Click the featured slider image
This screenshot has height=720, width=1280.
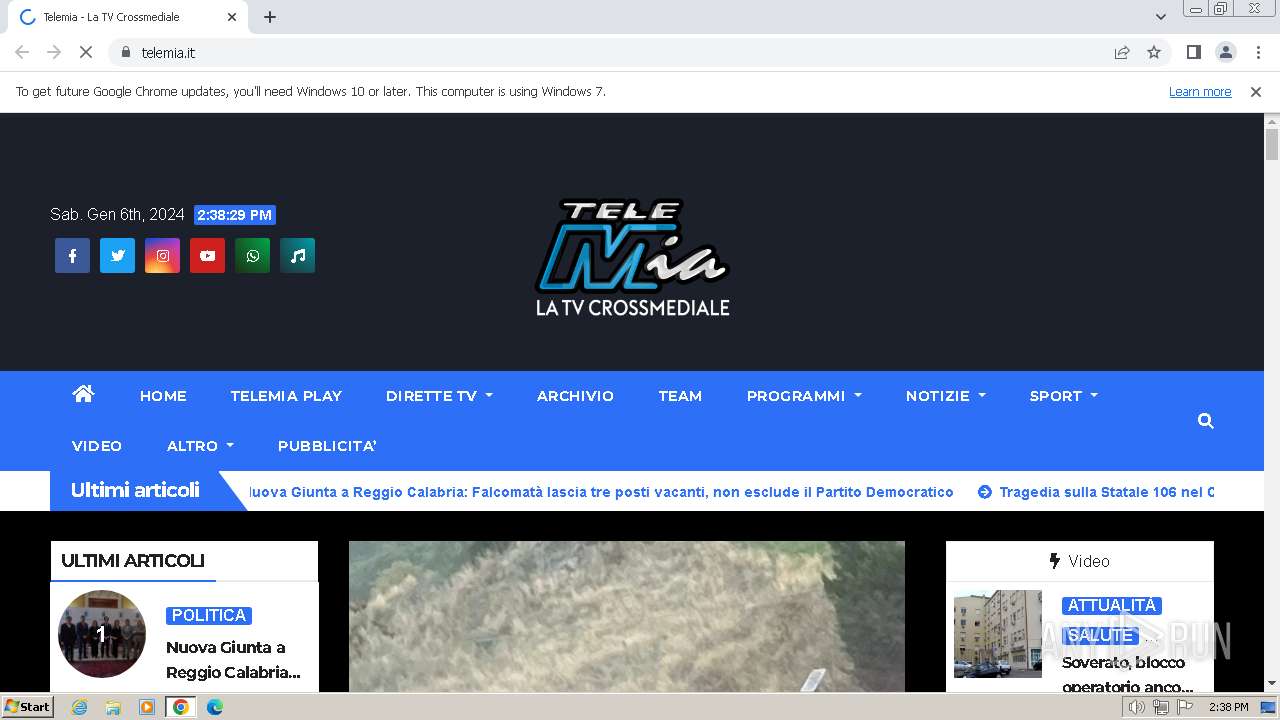(627, 617)
